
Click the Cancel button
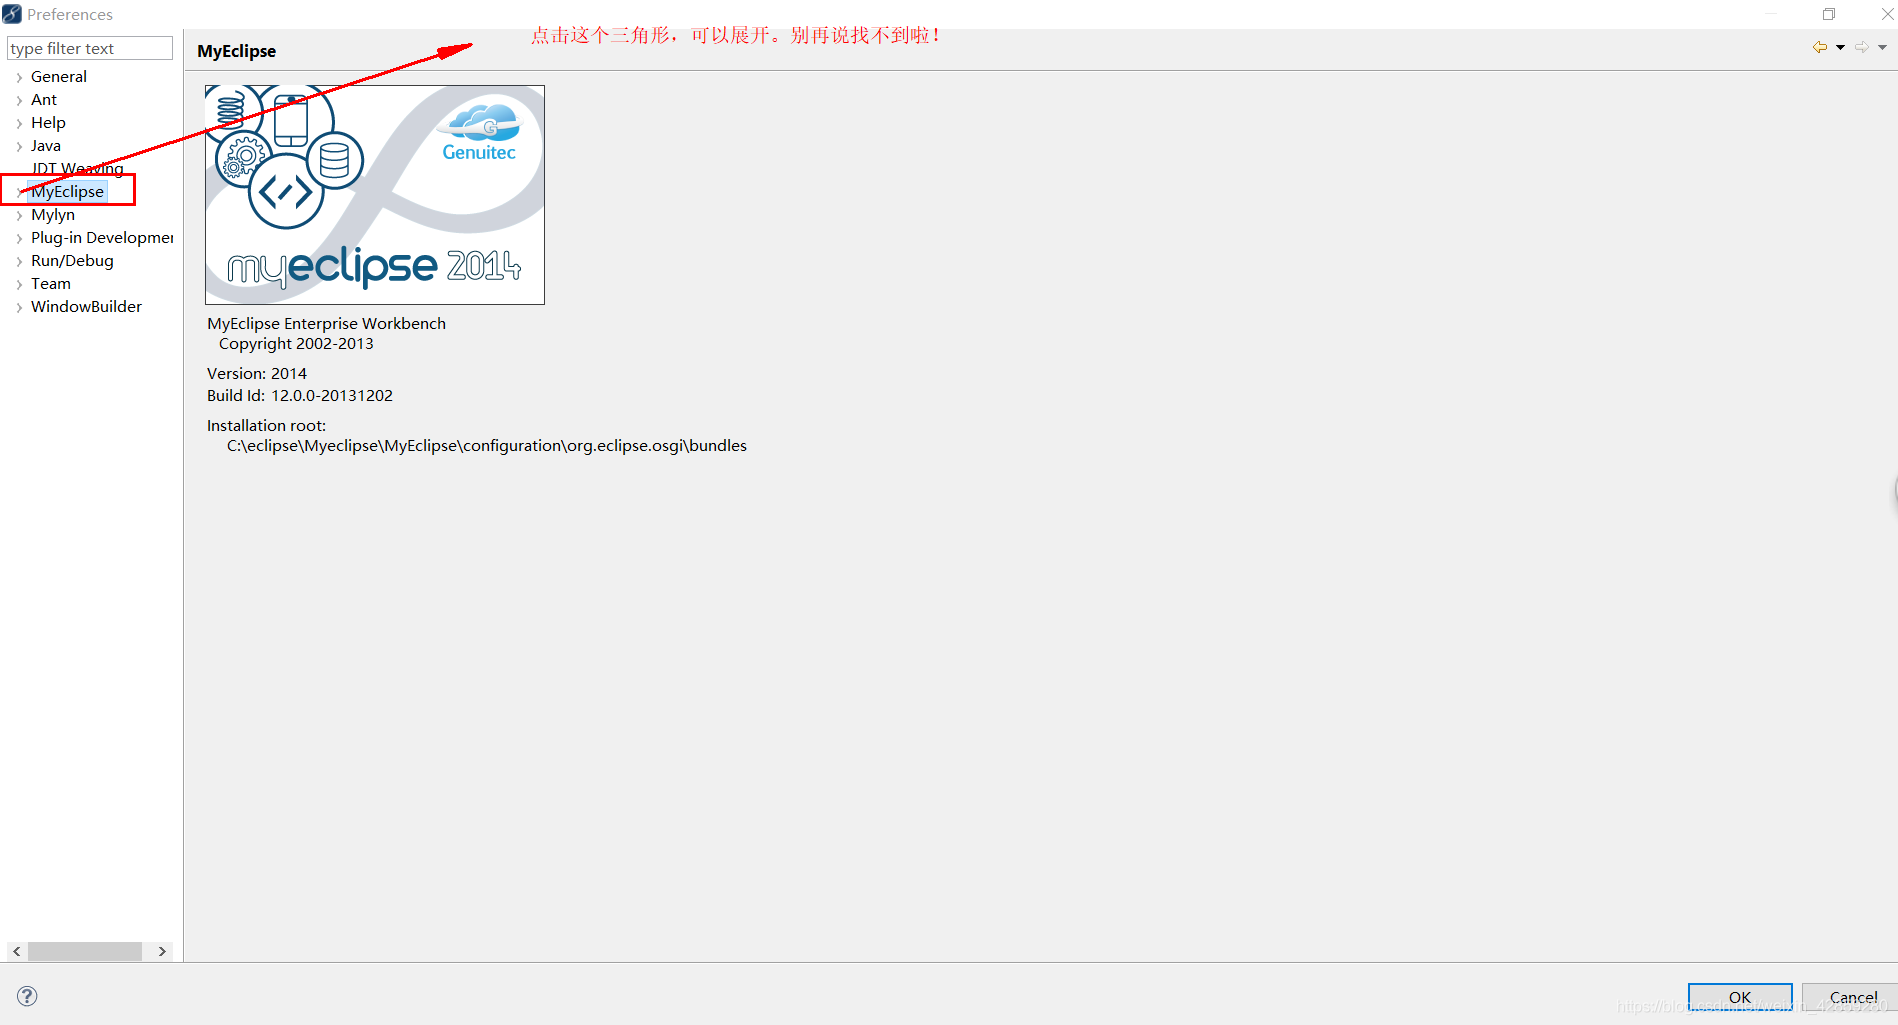coord(1852,997)
